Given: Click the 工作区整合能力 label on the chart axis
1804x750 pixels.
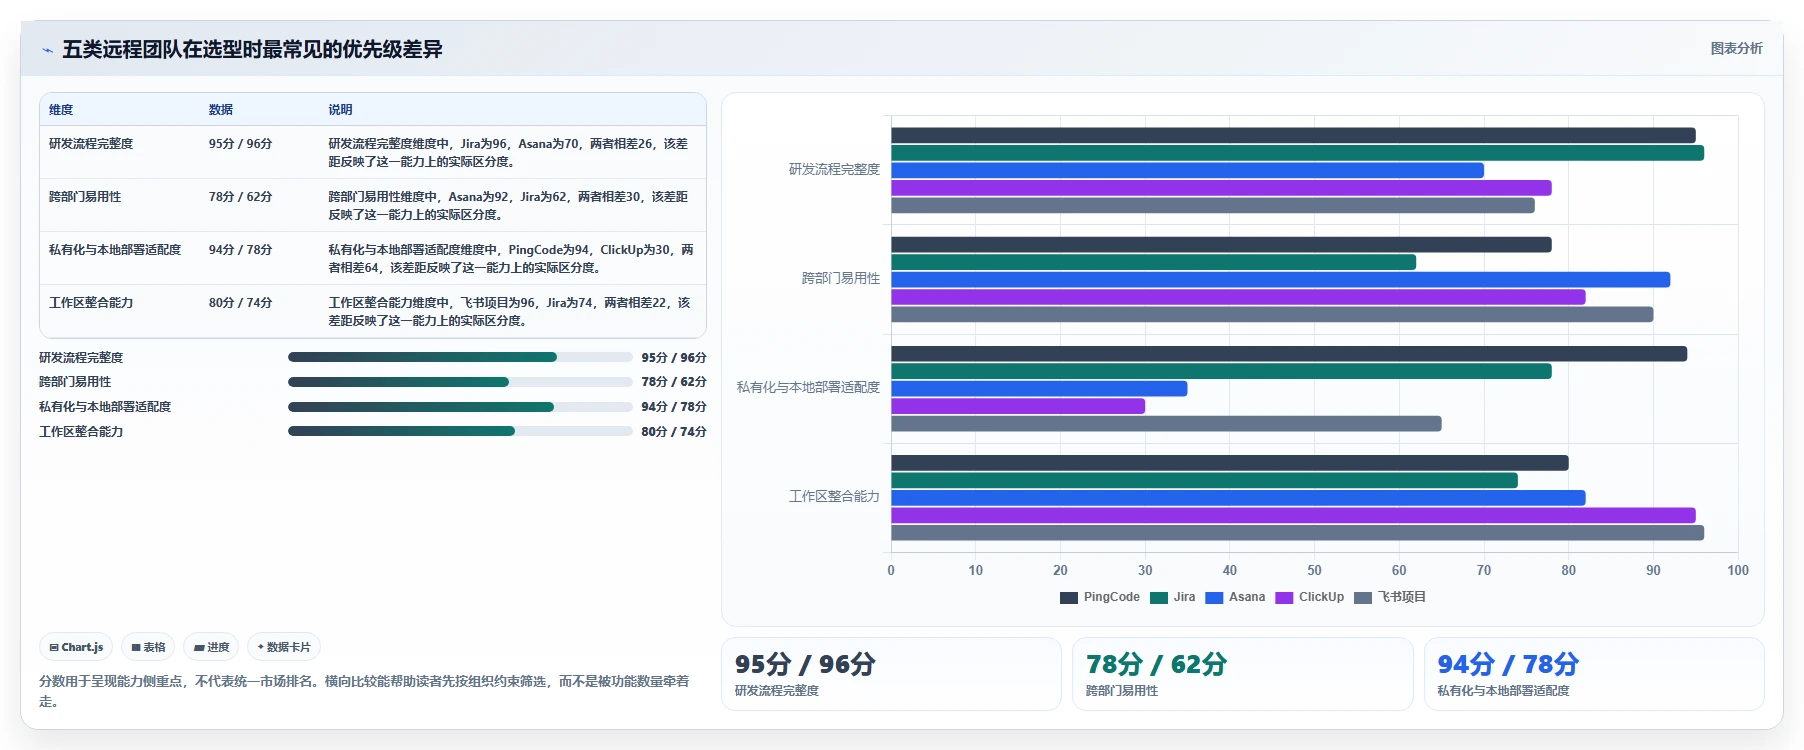Looking at the screenshot, I should [x=834, y=497].
